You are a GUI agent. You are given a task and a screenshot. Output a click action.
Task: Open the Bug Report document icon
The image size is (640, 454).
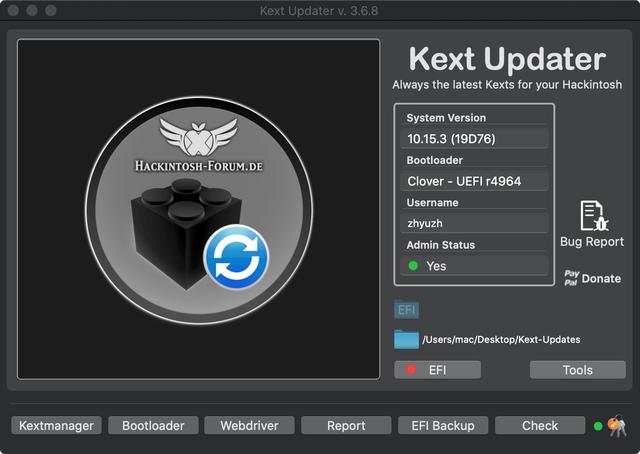click(x=594, y=216)
